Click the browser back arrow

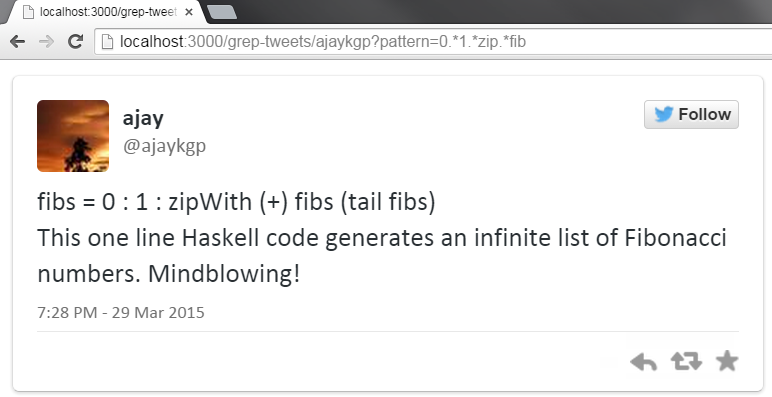point(17,42)
